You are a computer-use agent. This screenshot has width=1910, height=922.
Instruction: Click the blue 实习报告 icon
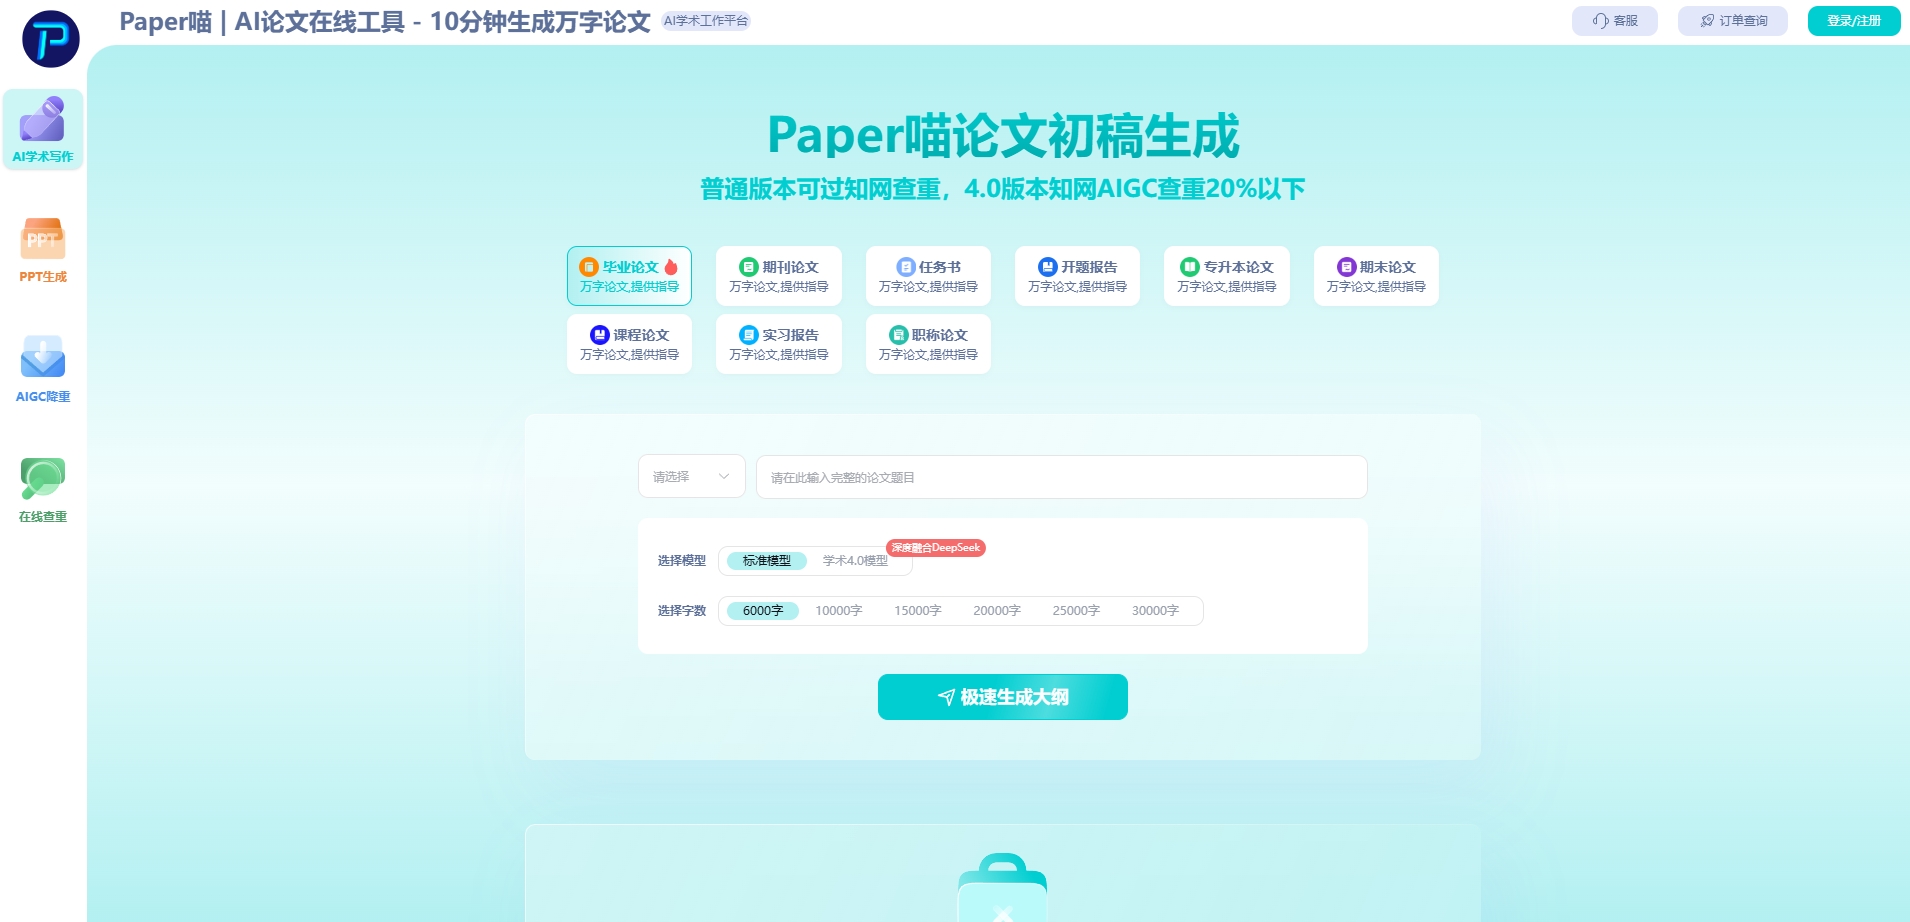pyautogui.click(x=749, y=335)
